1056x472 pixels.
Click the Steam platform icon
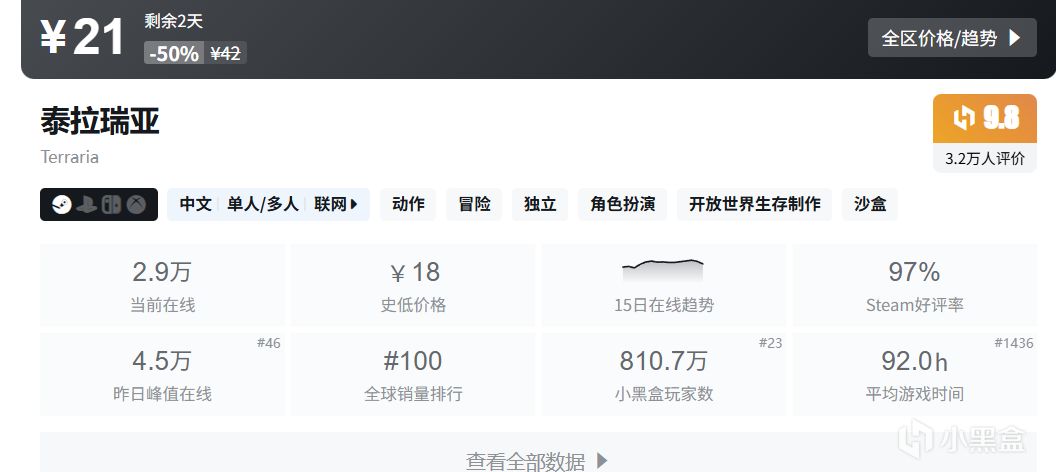[62, 205]
